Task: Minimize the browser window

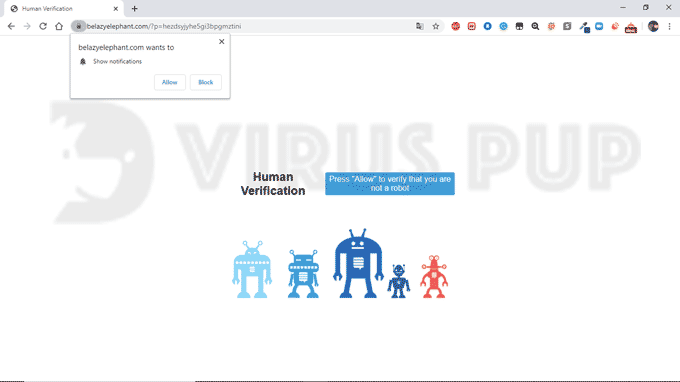Action: (623, 8)
